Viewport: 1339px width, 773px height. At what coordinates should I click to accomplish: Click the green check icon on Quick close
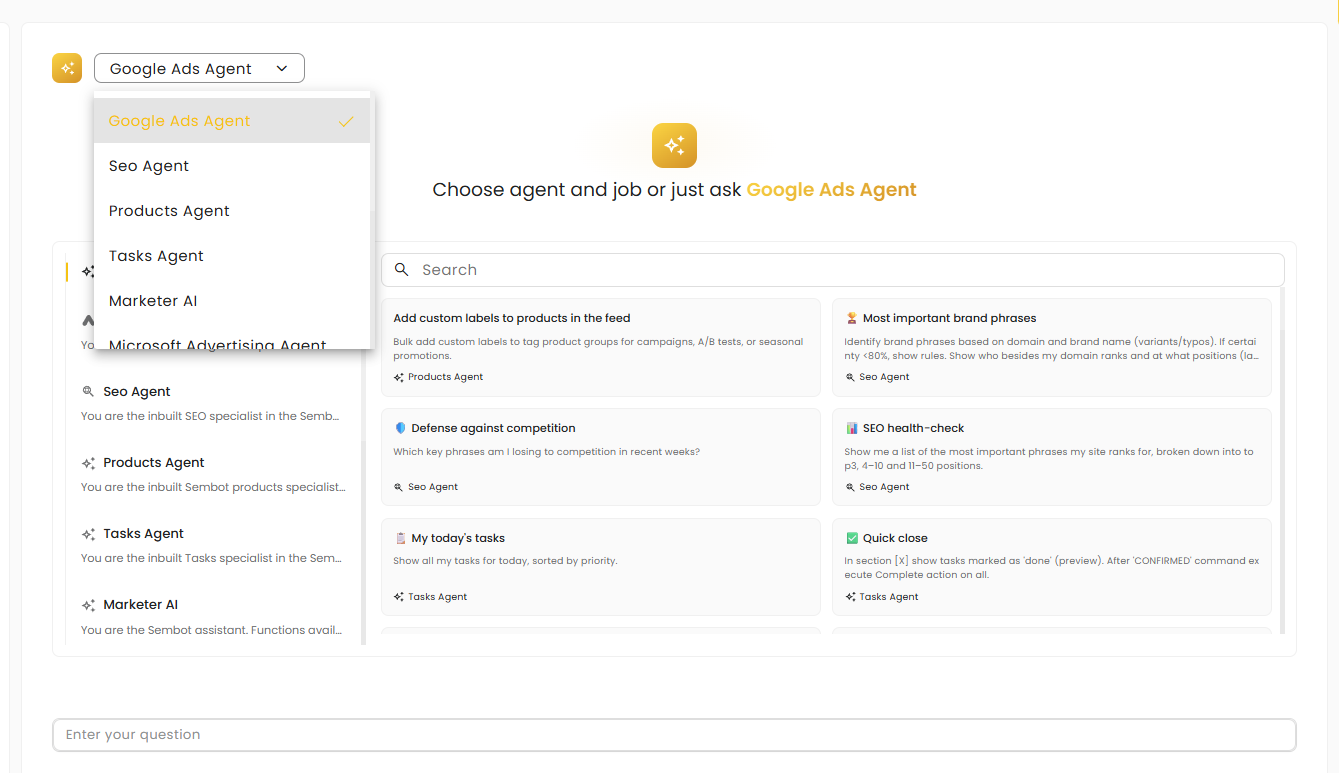click(x=852, y=538)
